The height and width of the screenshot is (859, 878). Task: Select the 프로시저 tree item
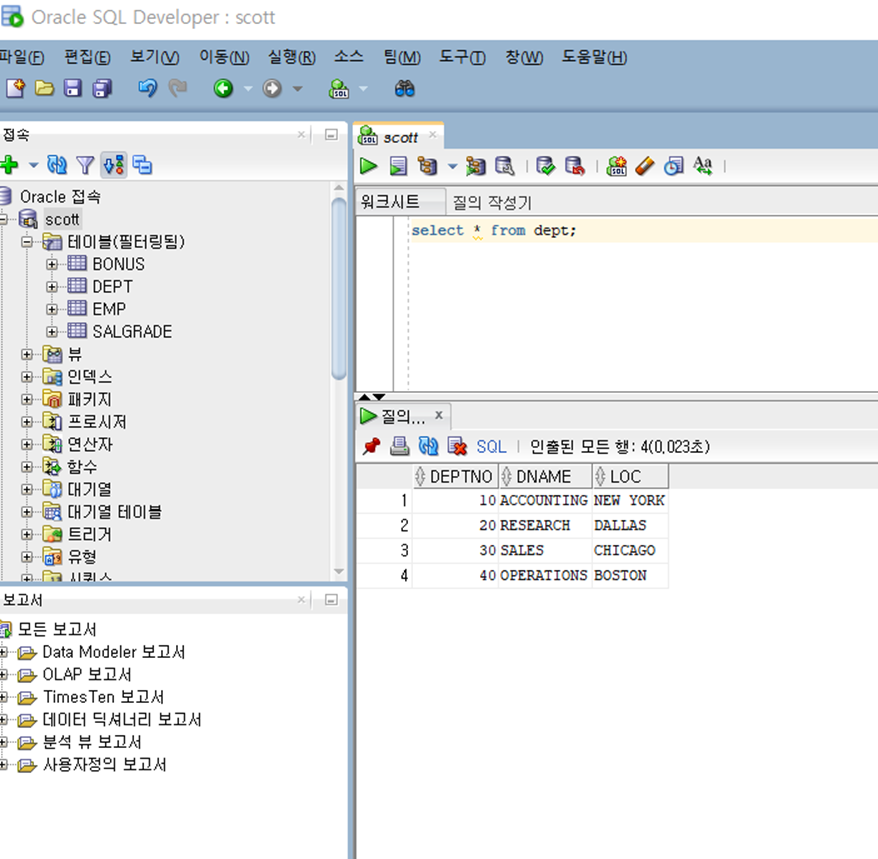click(97, 422)
